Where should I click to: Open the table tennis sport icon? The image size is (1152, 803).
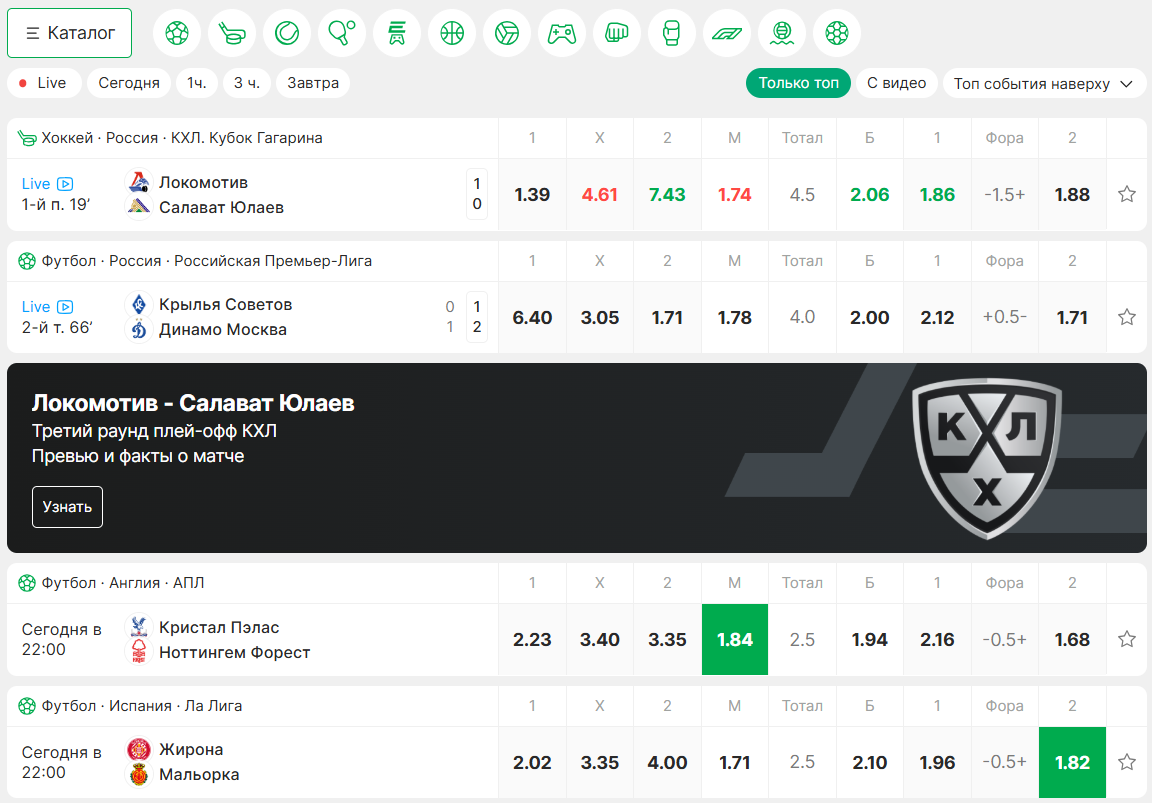[x=342, y=33]
